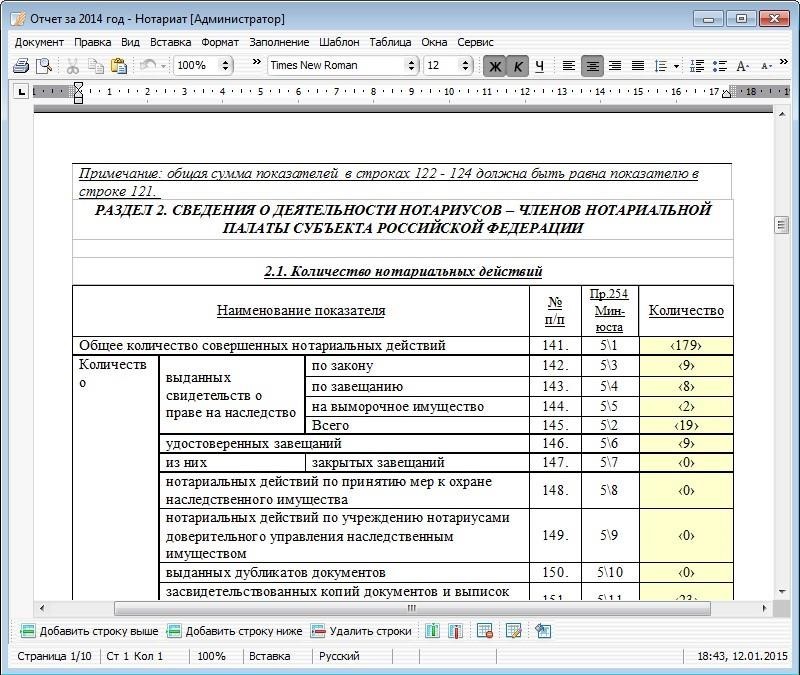The image size is (800, 675).
Task: Open the Шаблон menu
Action: coord(339,42)
